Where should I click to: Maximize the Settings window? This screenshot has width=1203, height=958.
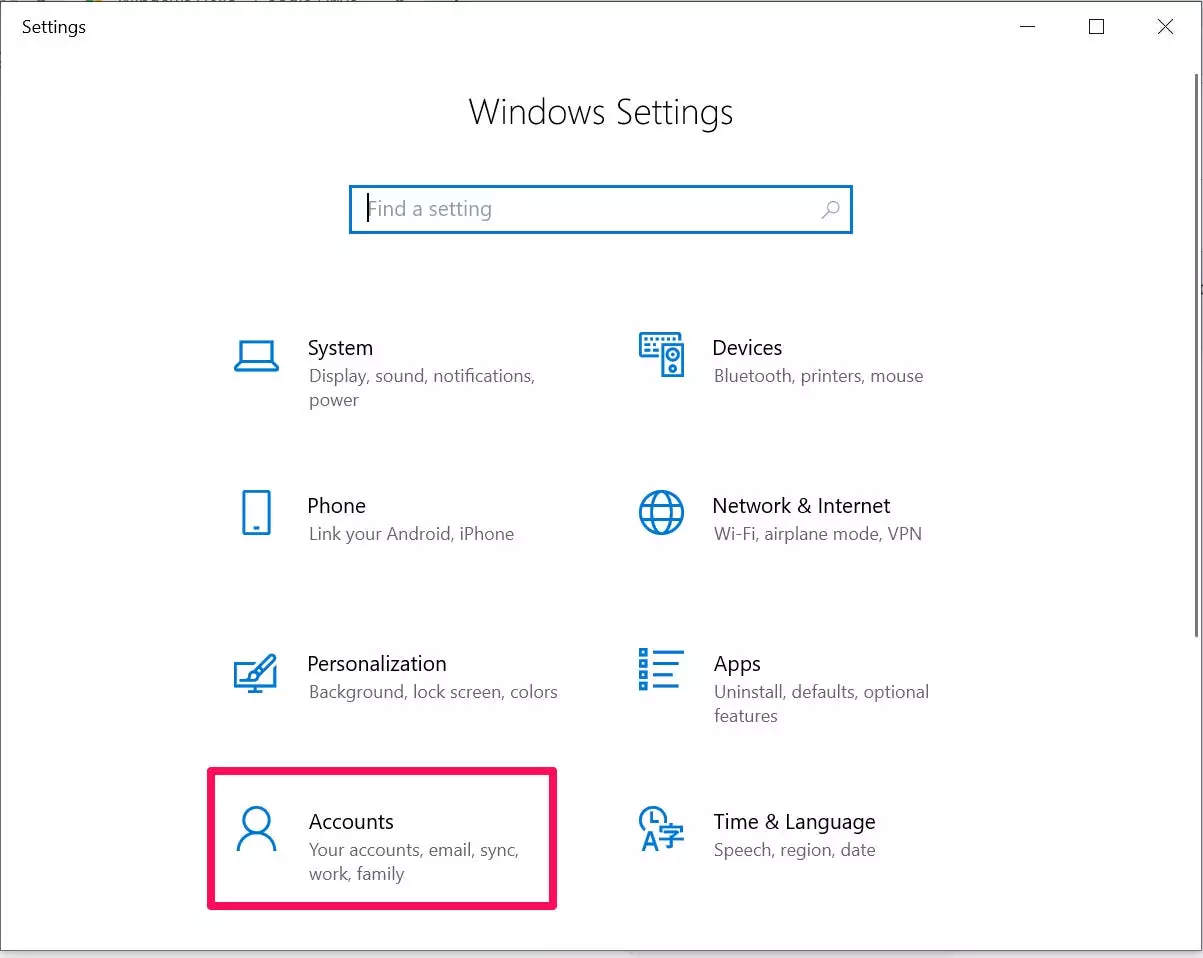pyautogui.click(x=1096, y=27)
